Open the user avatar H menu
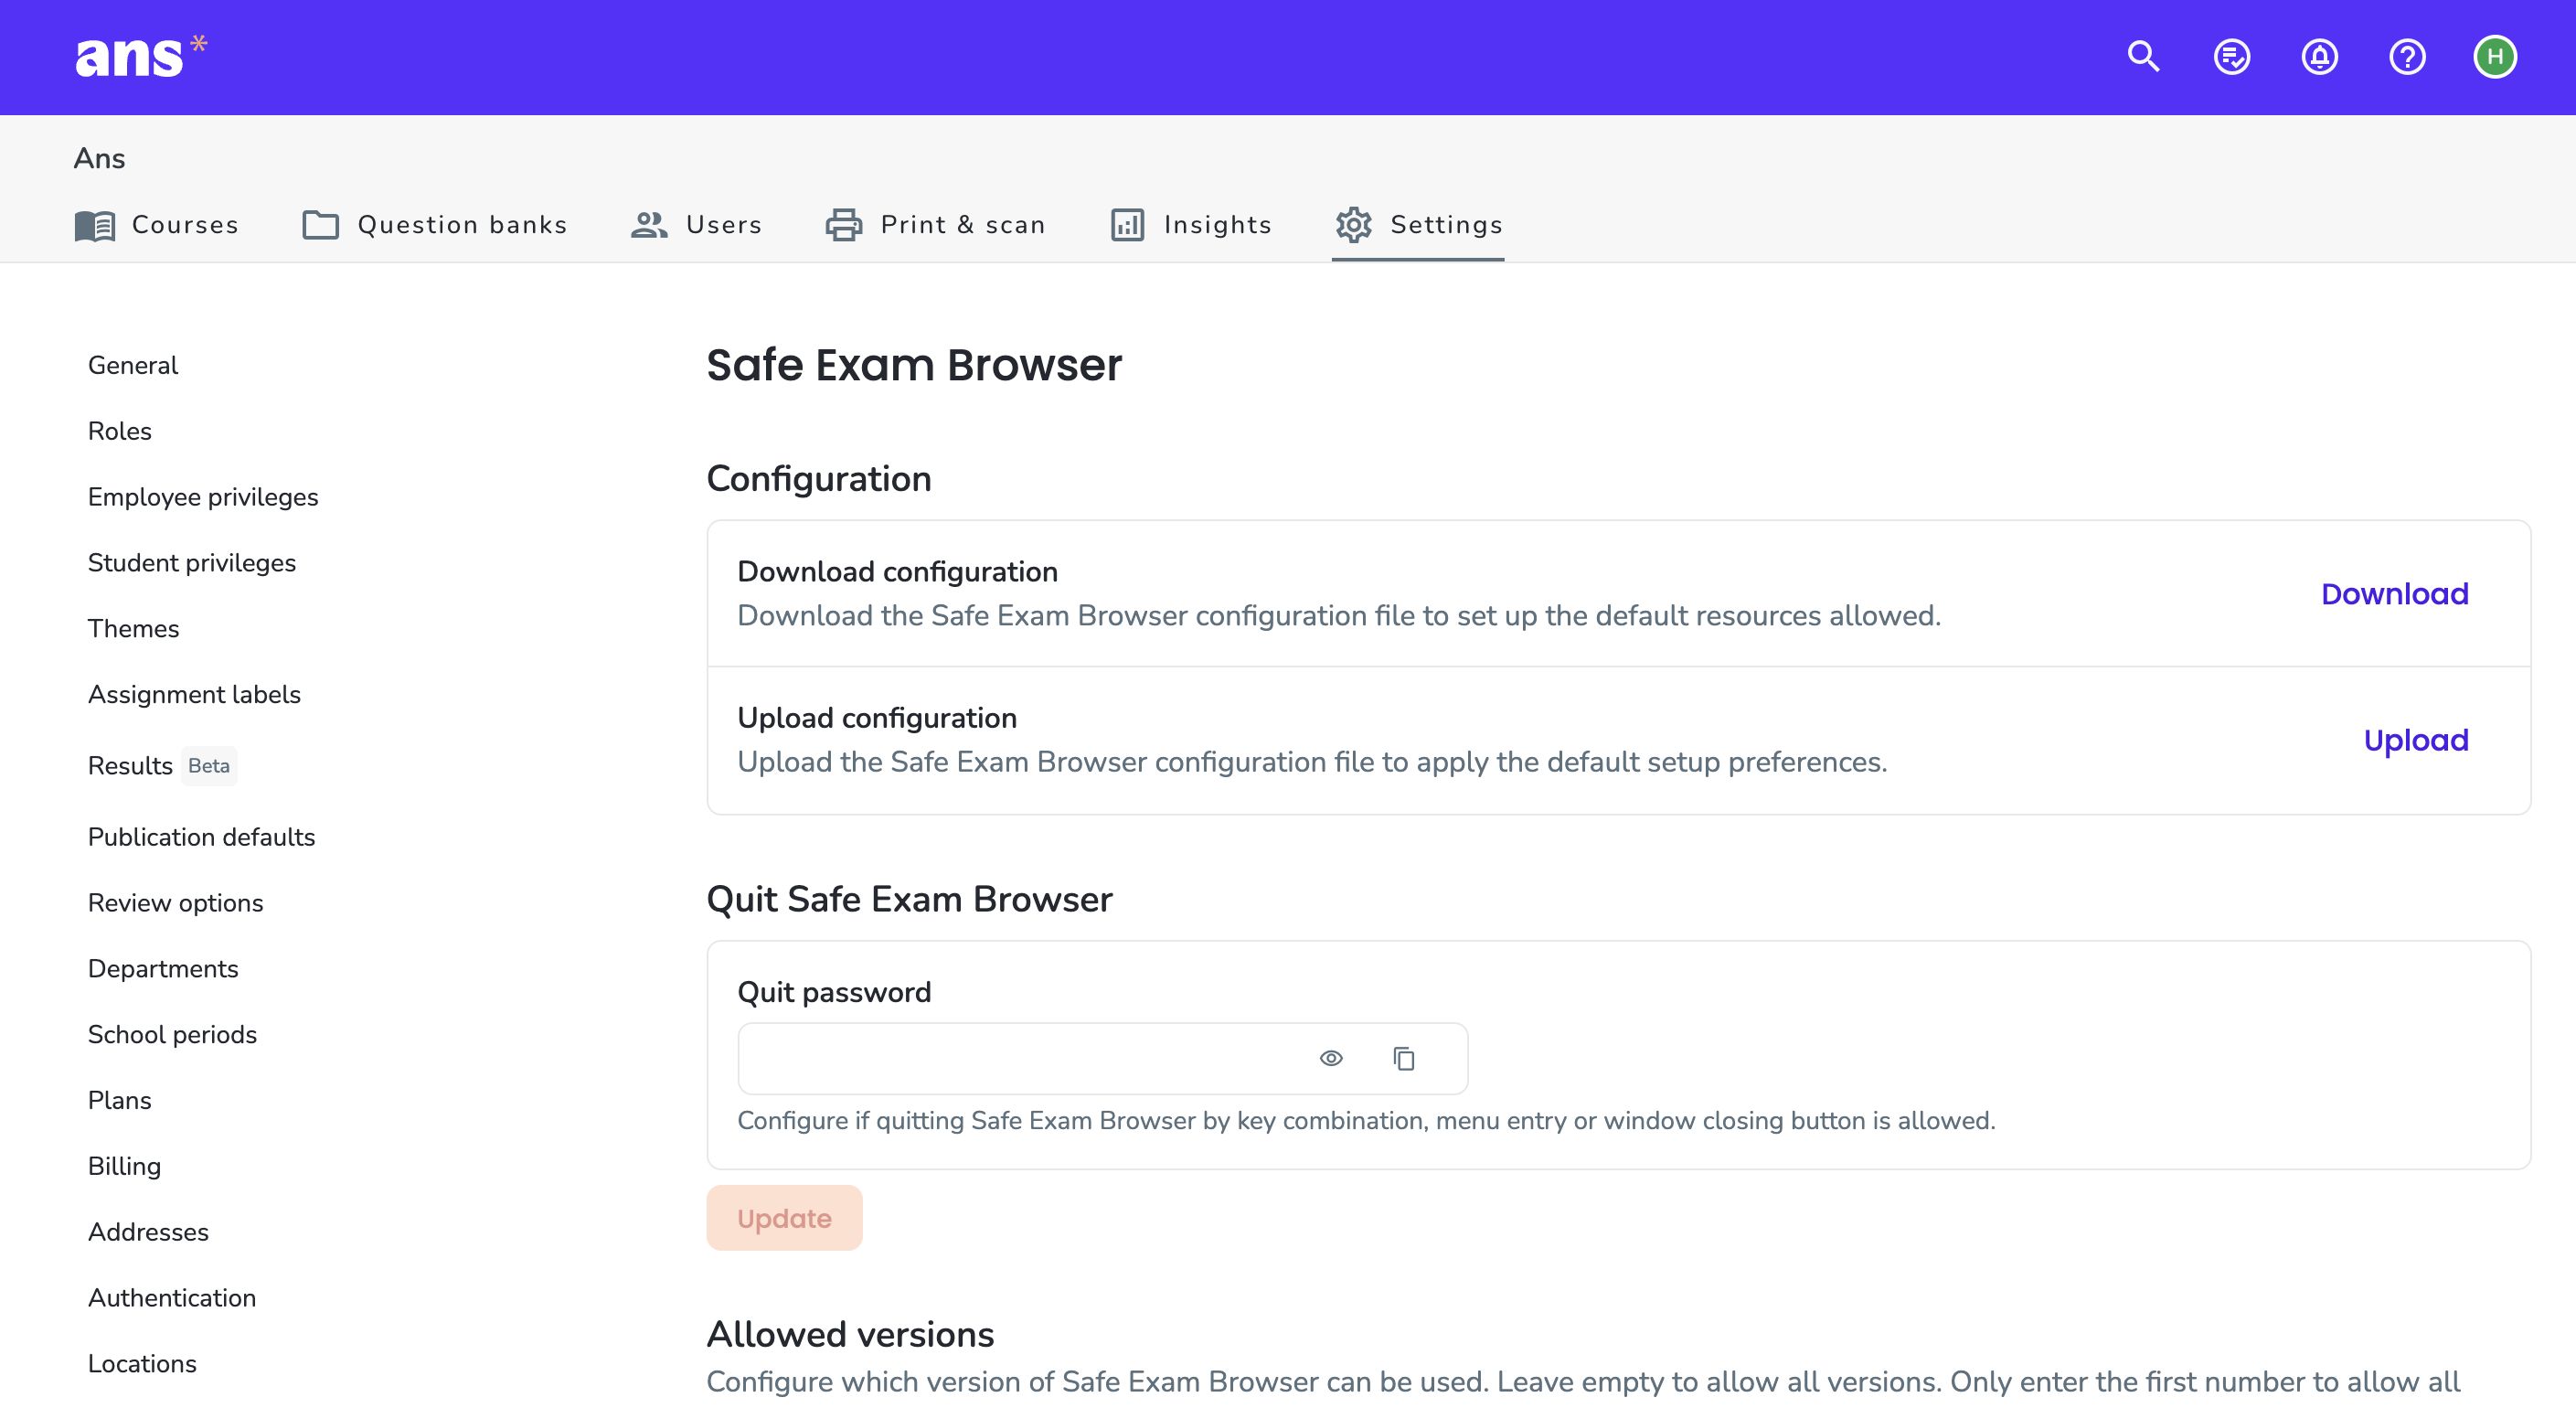This screenshot has height=1408, width=2576. pos(2495,56)
